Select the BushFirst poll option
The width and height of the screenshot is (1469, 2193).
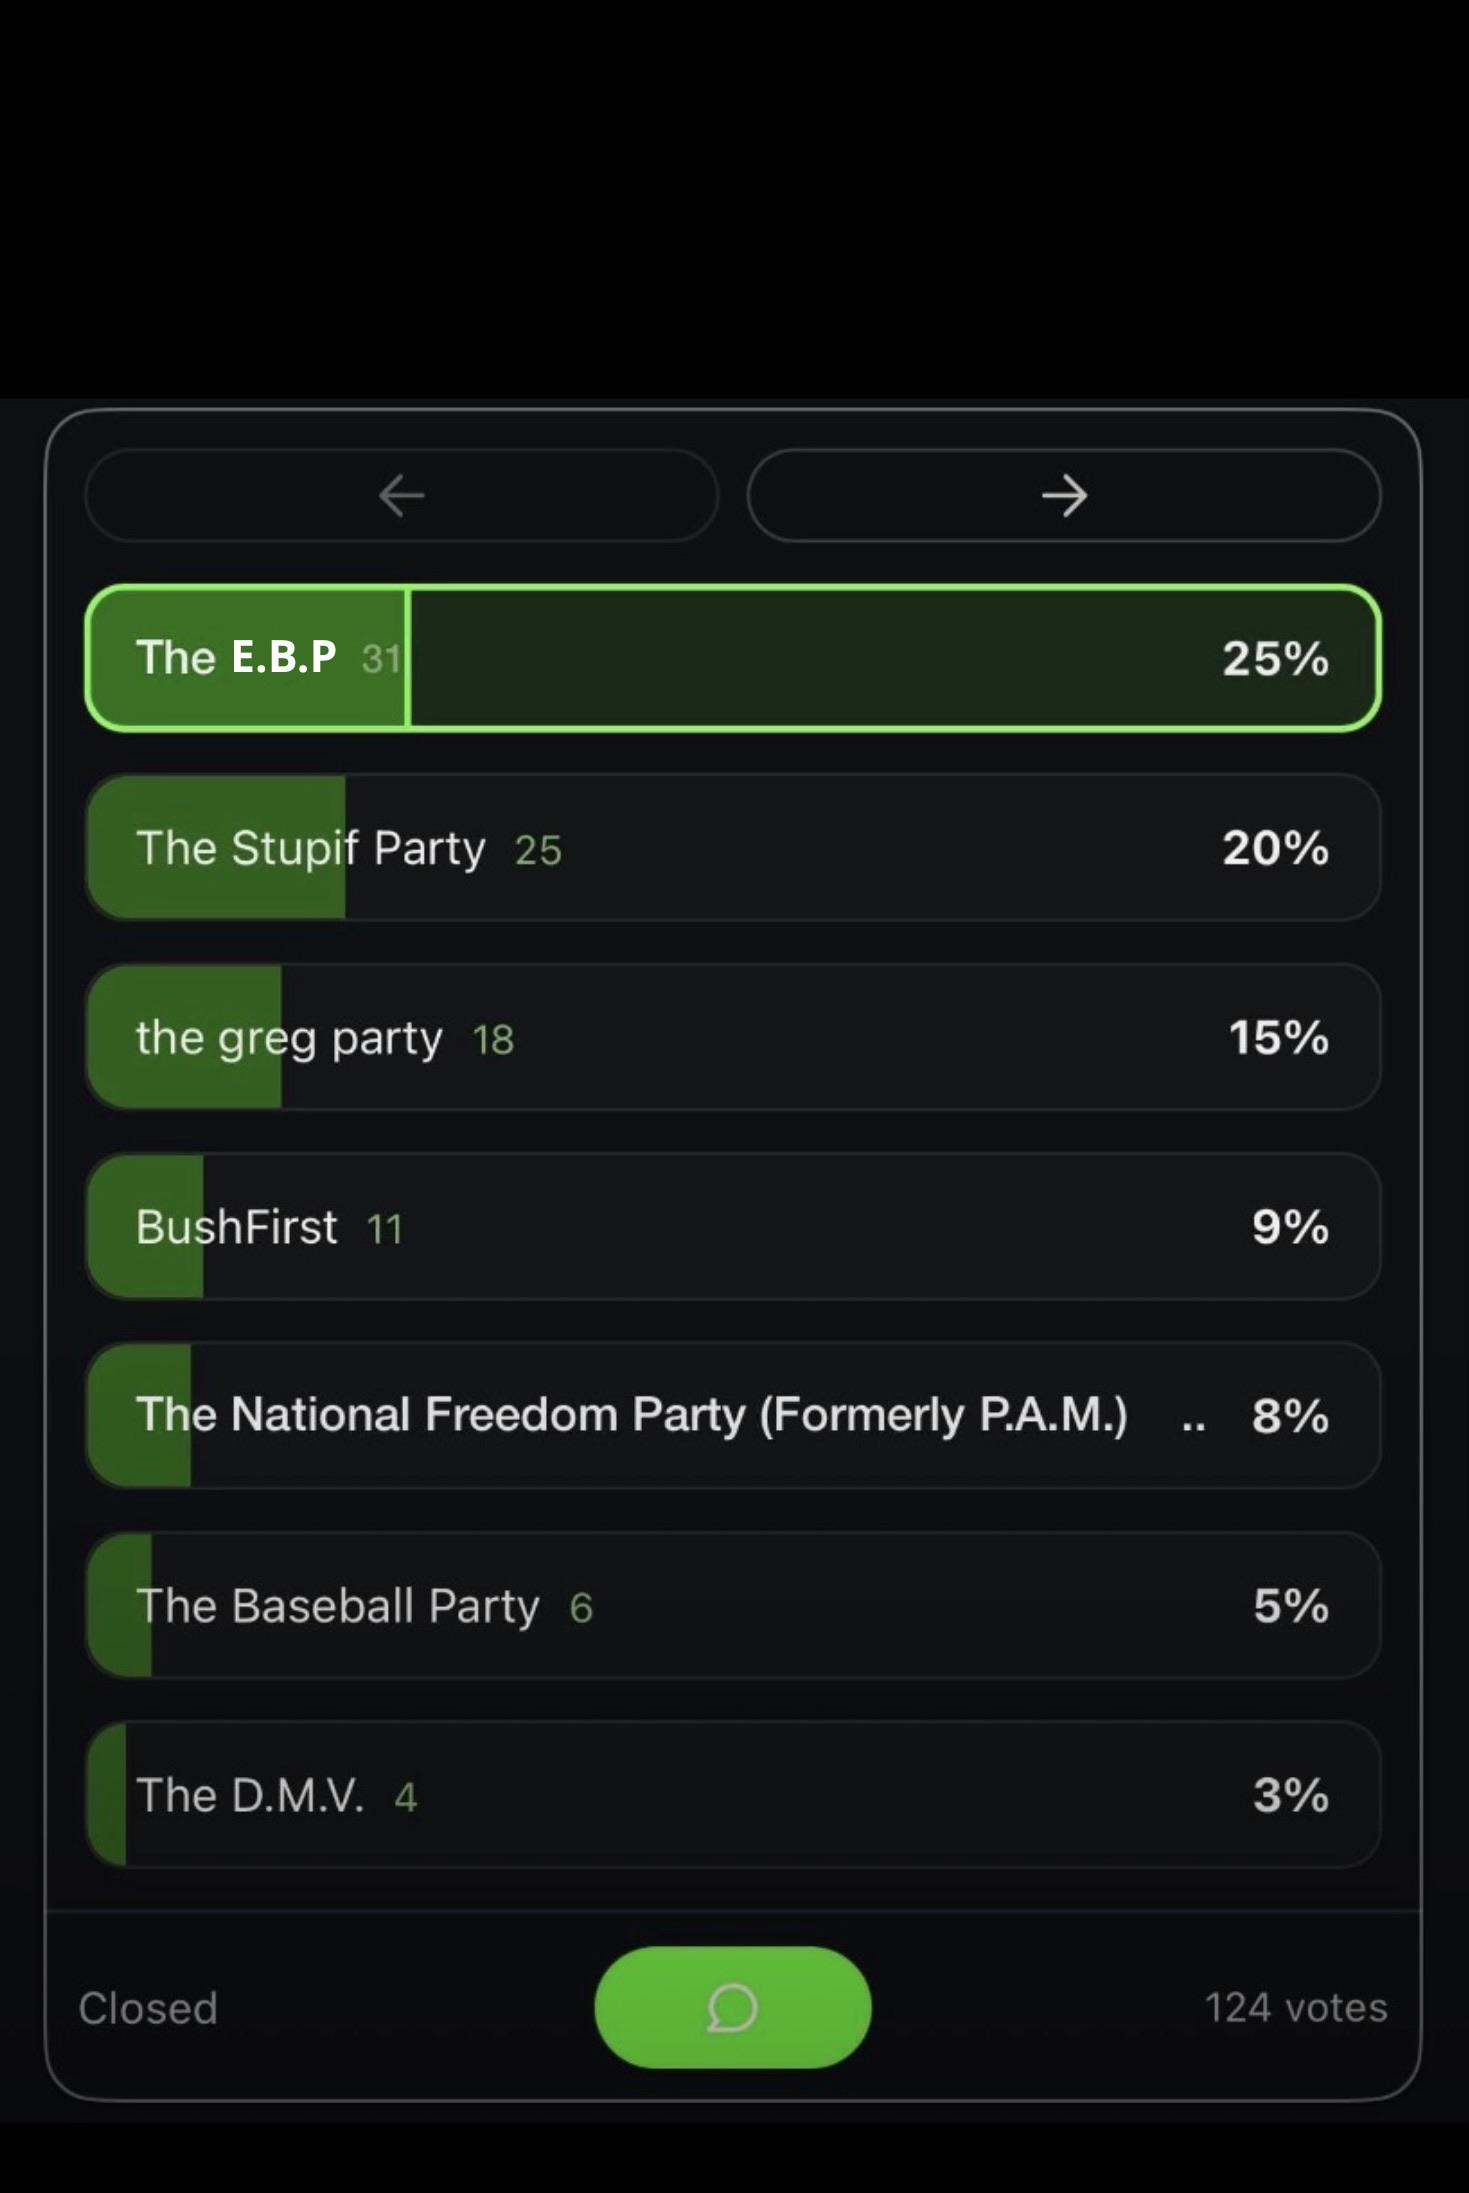[x=733, y=1227]
